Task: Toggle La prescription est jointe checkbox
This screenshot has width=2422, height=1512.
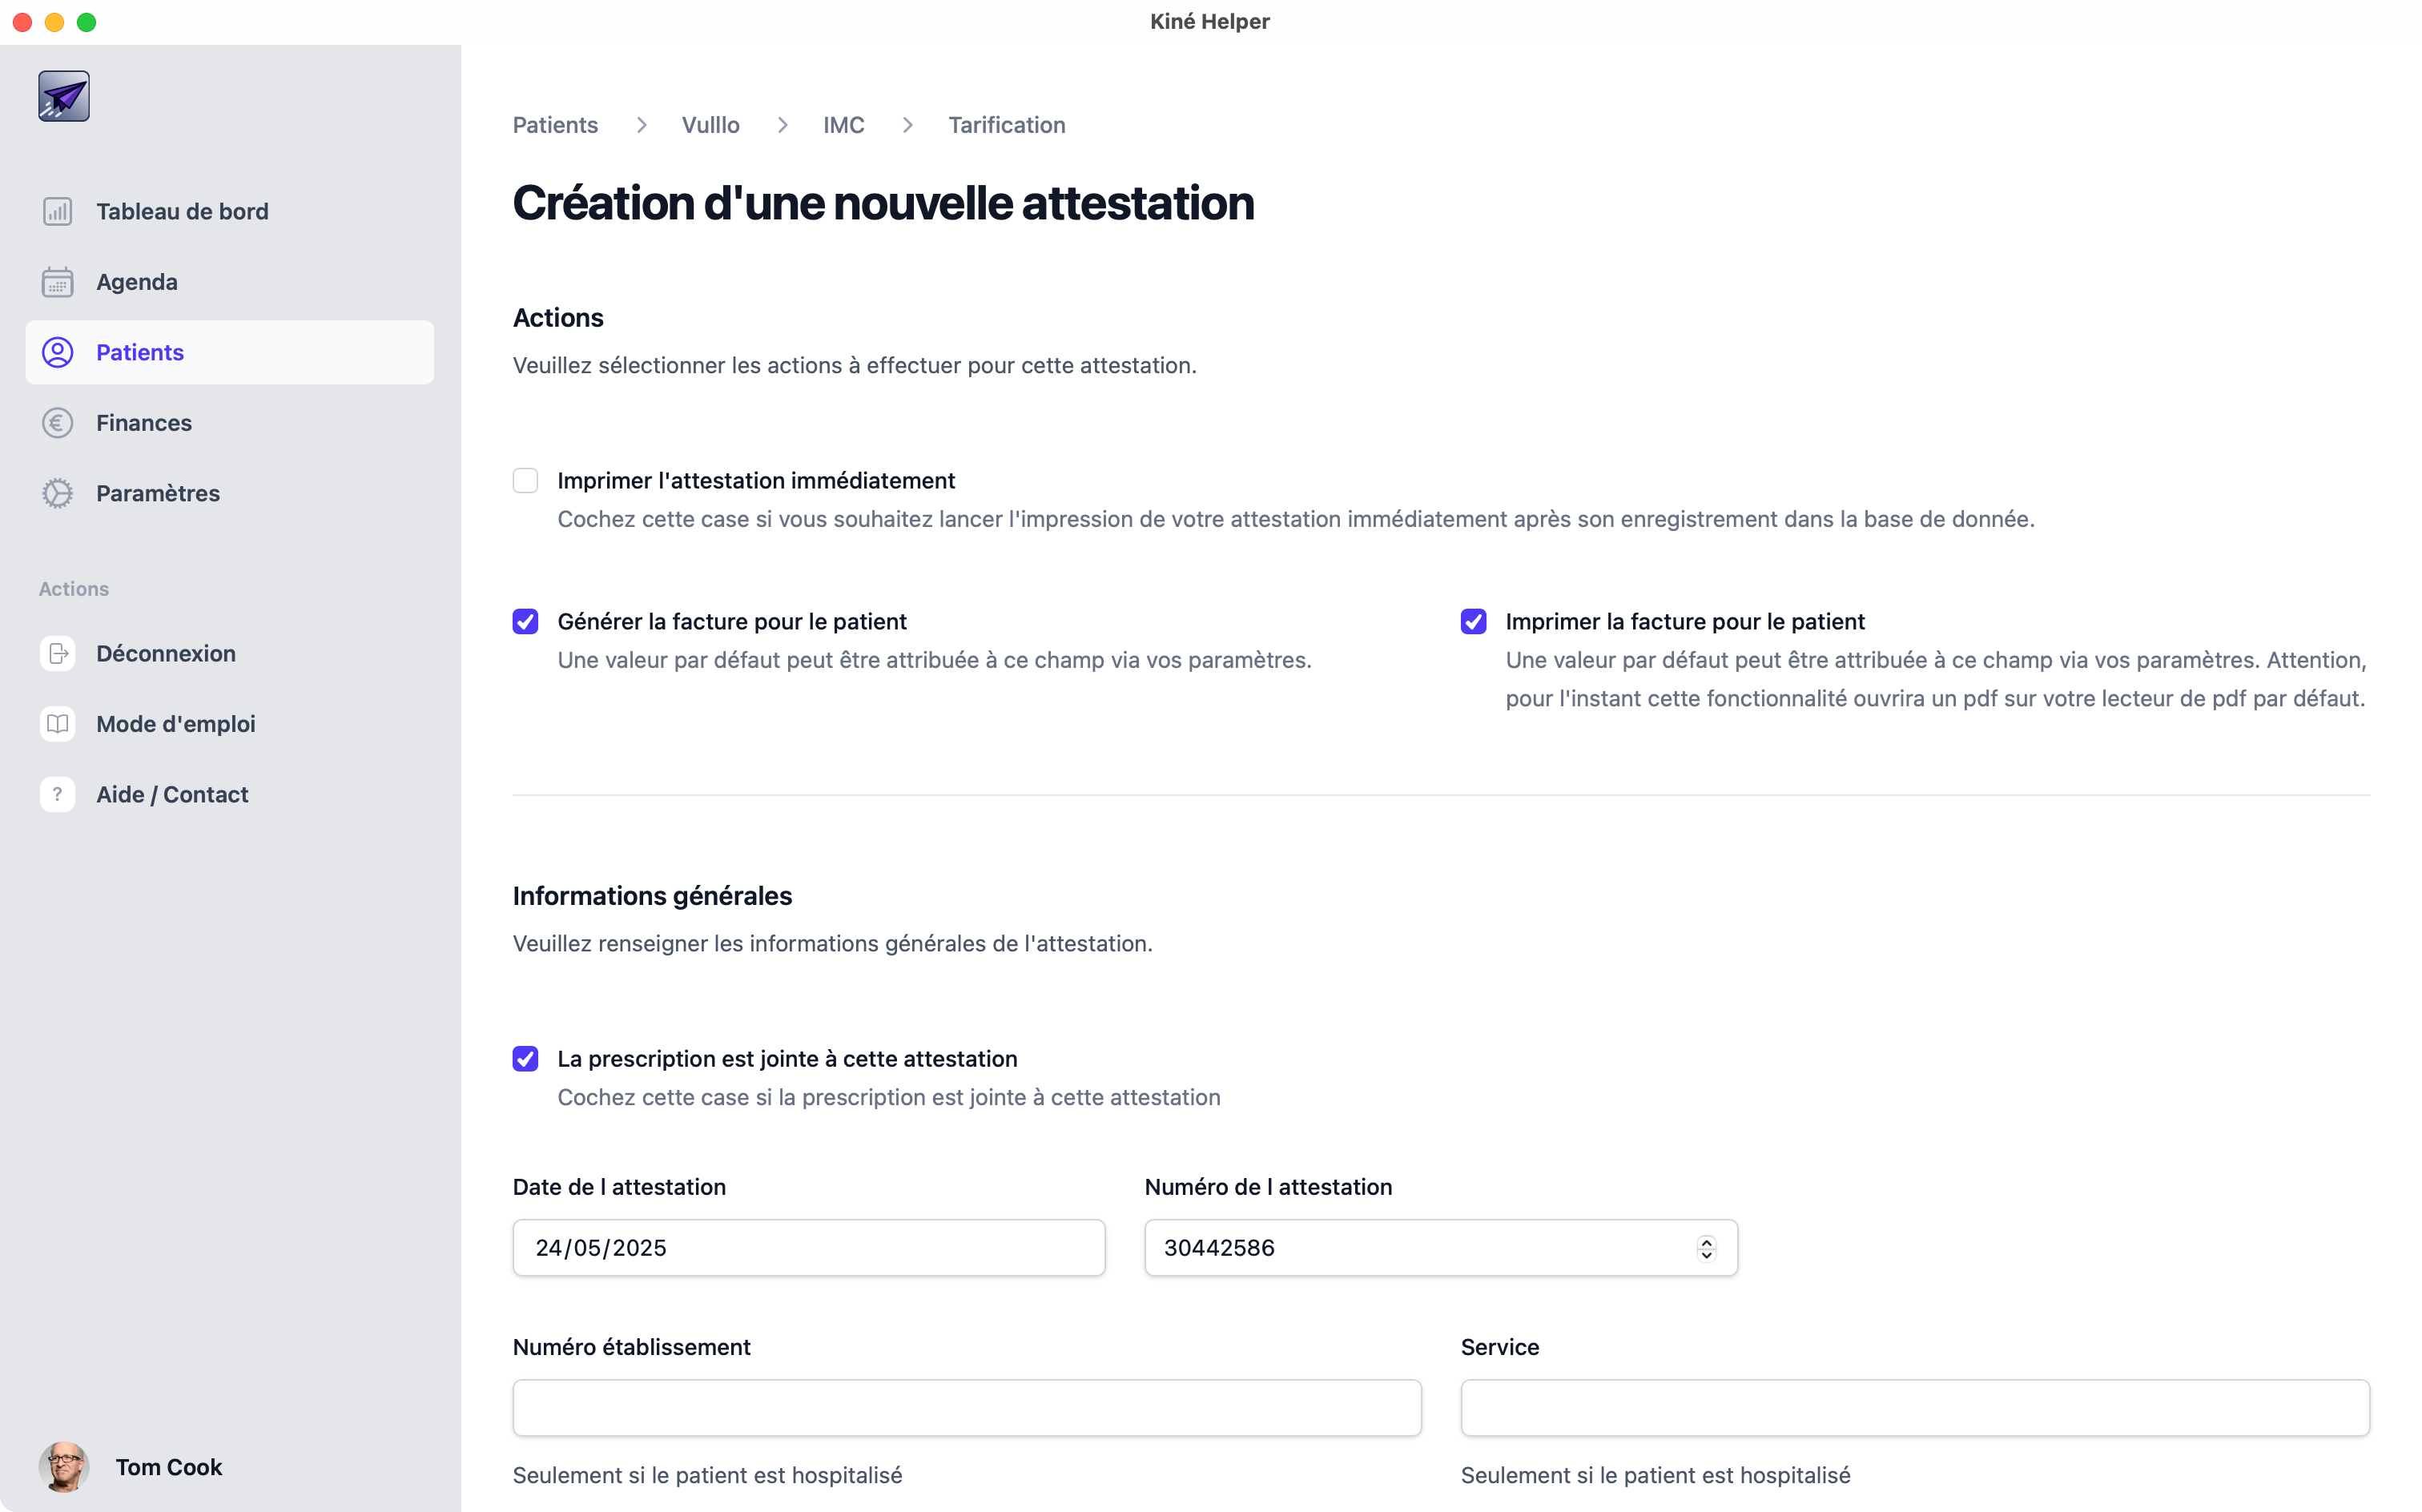Action: 526,1059
